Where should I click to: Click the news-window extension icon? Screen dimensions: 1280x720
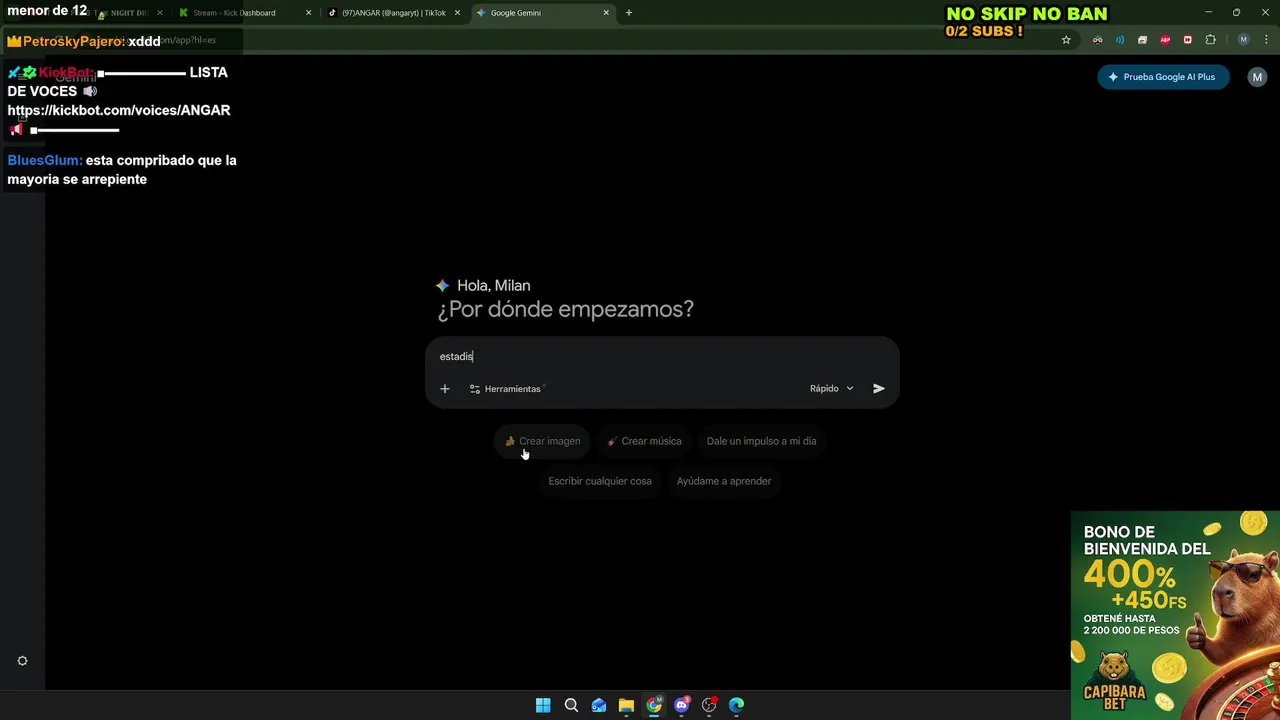pos(1142,40)
